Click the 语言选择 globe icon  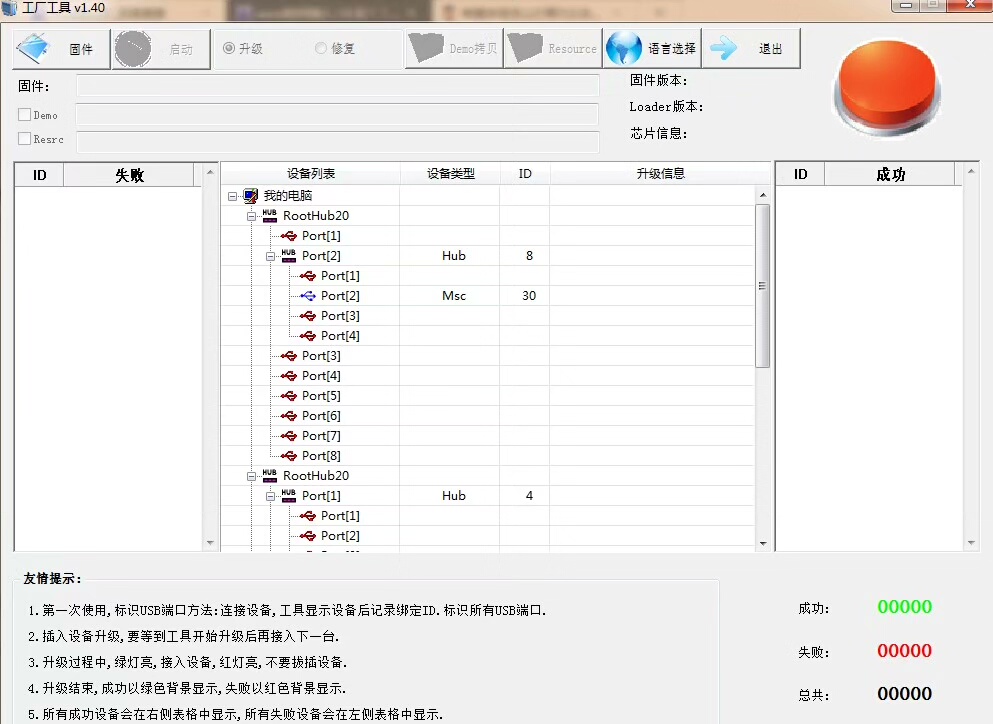pos(624,48)
